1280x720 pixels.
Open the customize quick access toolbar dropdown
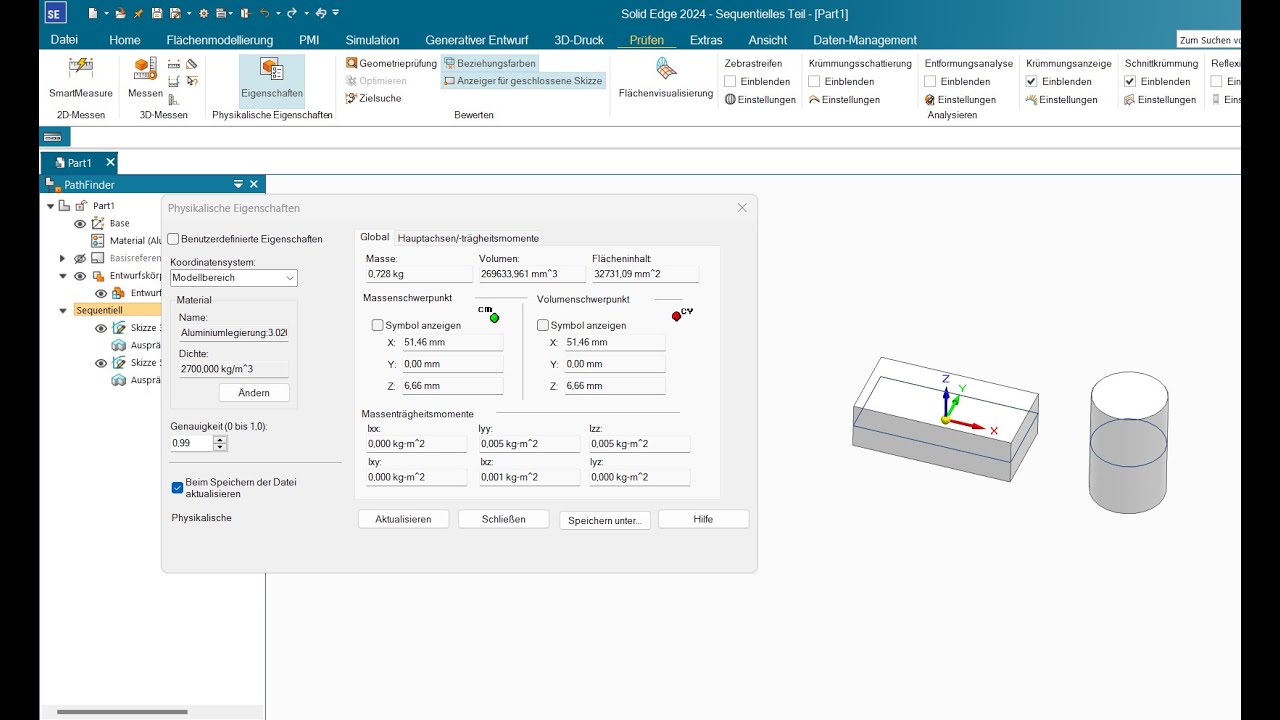[335, 13]
